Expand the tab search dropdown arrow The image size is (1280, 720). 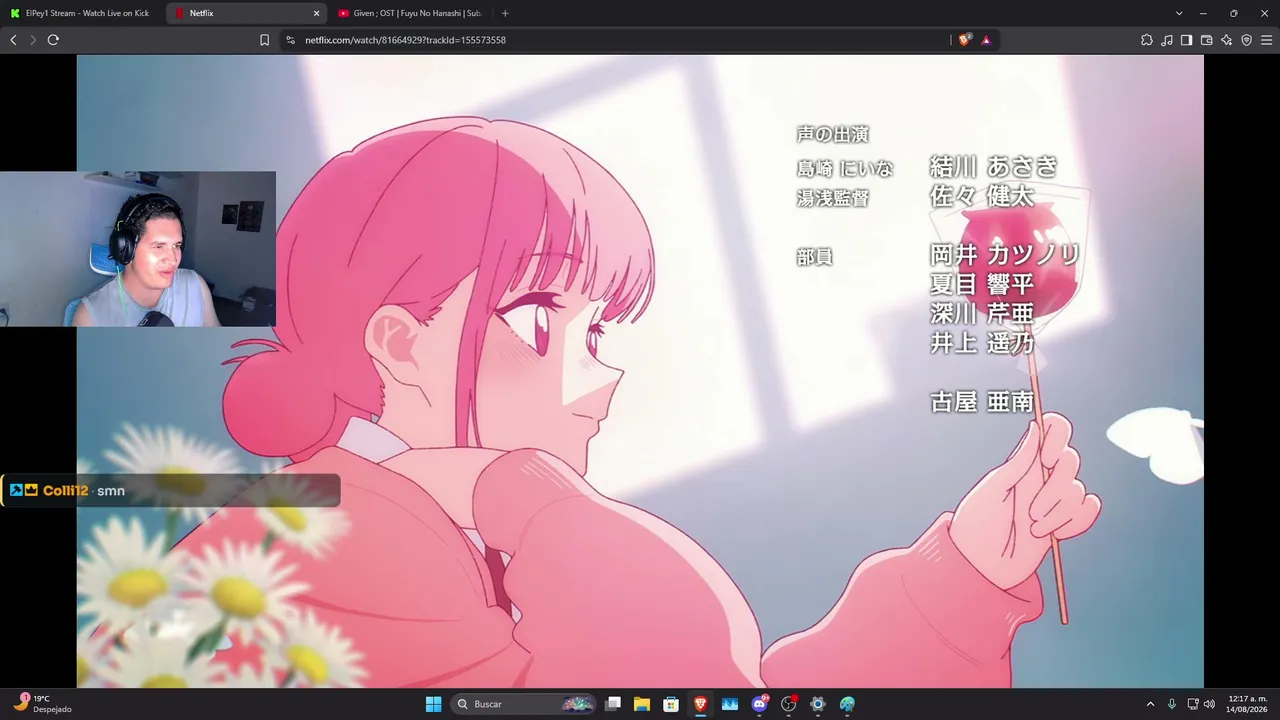(x=1179, y=13)
